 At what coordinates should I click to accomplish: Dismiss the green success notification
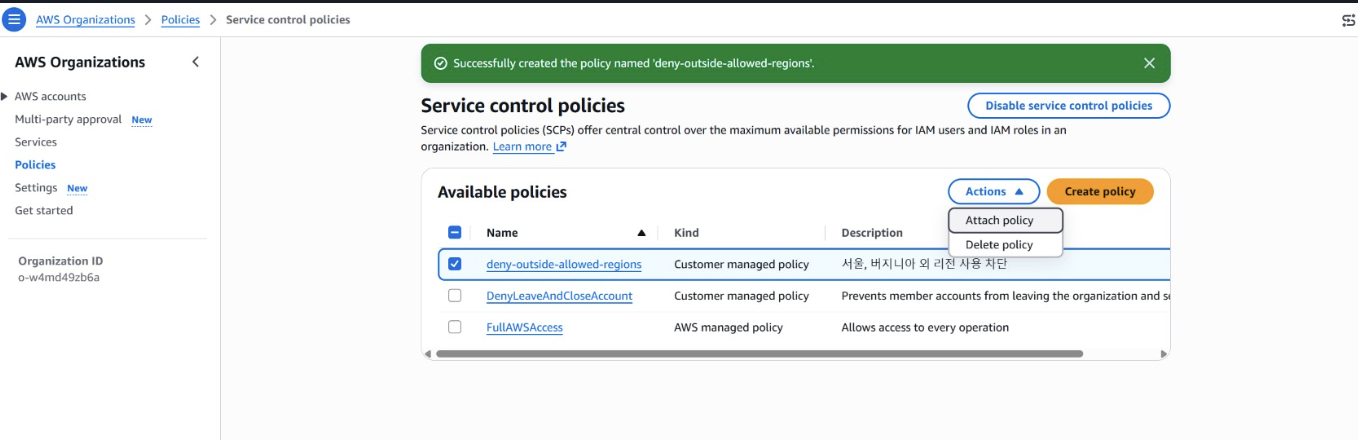click(1149, 63)
